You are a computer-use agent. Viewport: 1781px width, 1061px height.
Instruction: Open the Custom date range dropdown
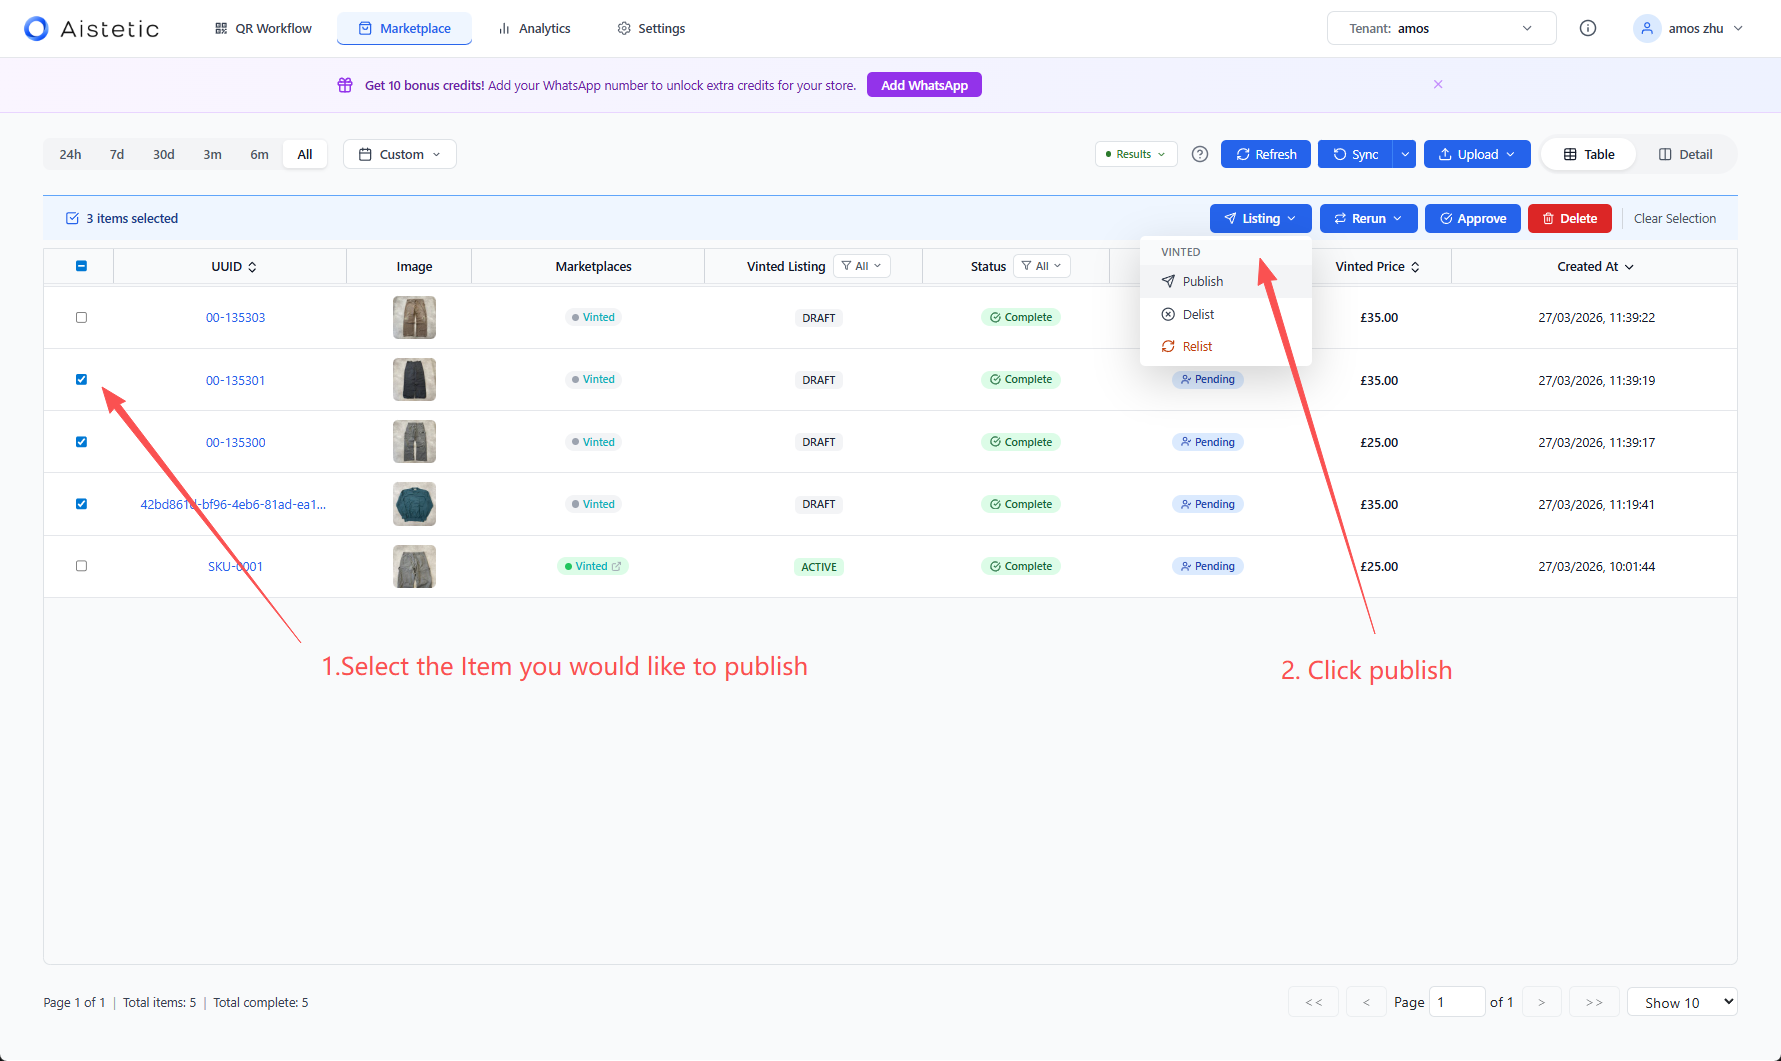[399, 154]
